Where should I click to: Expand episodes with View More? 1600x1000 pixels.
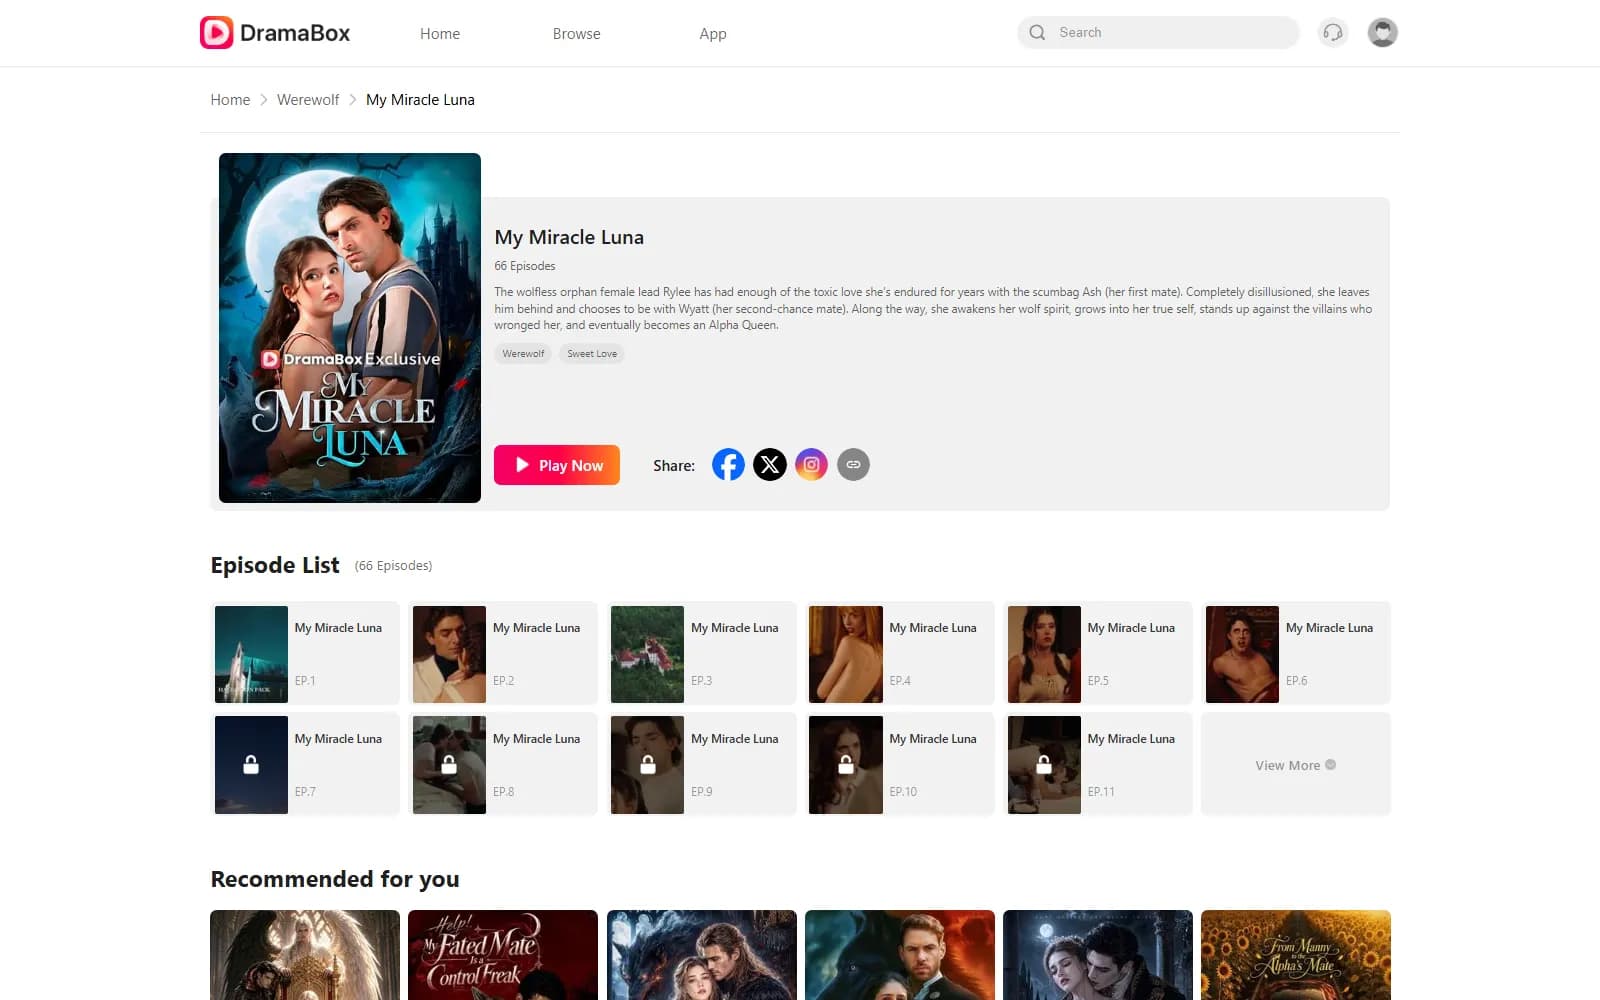tap(1296, 765)
